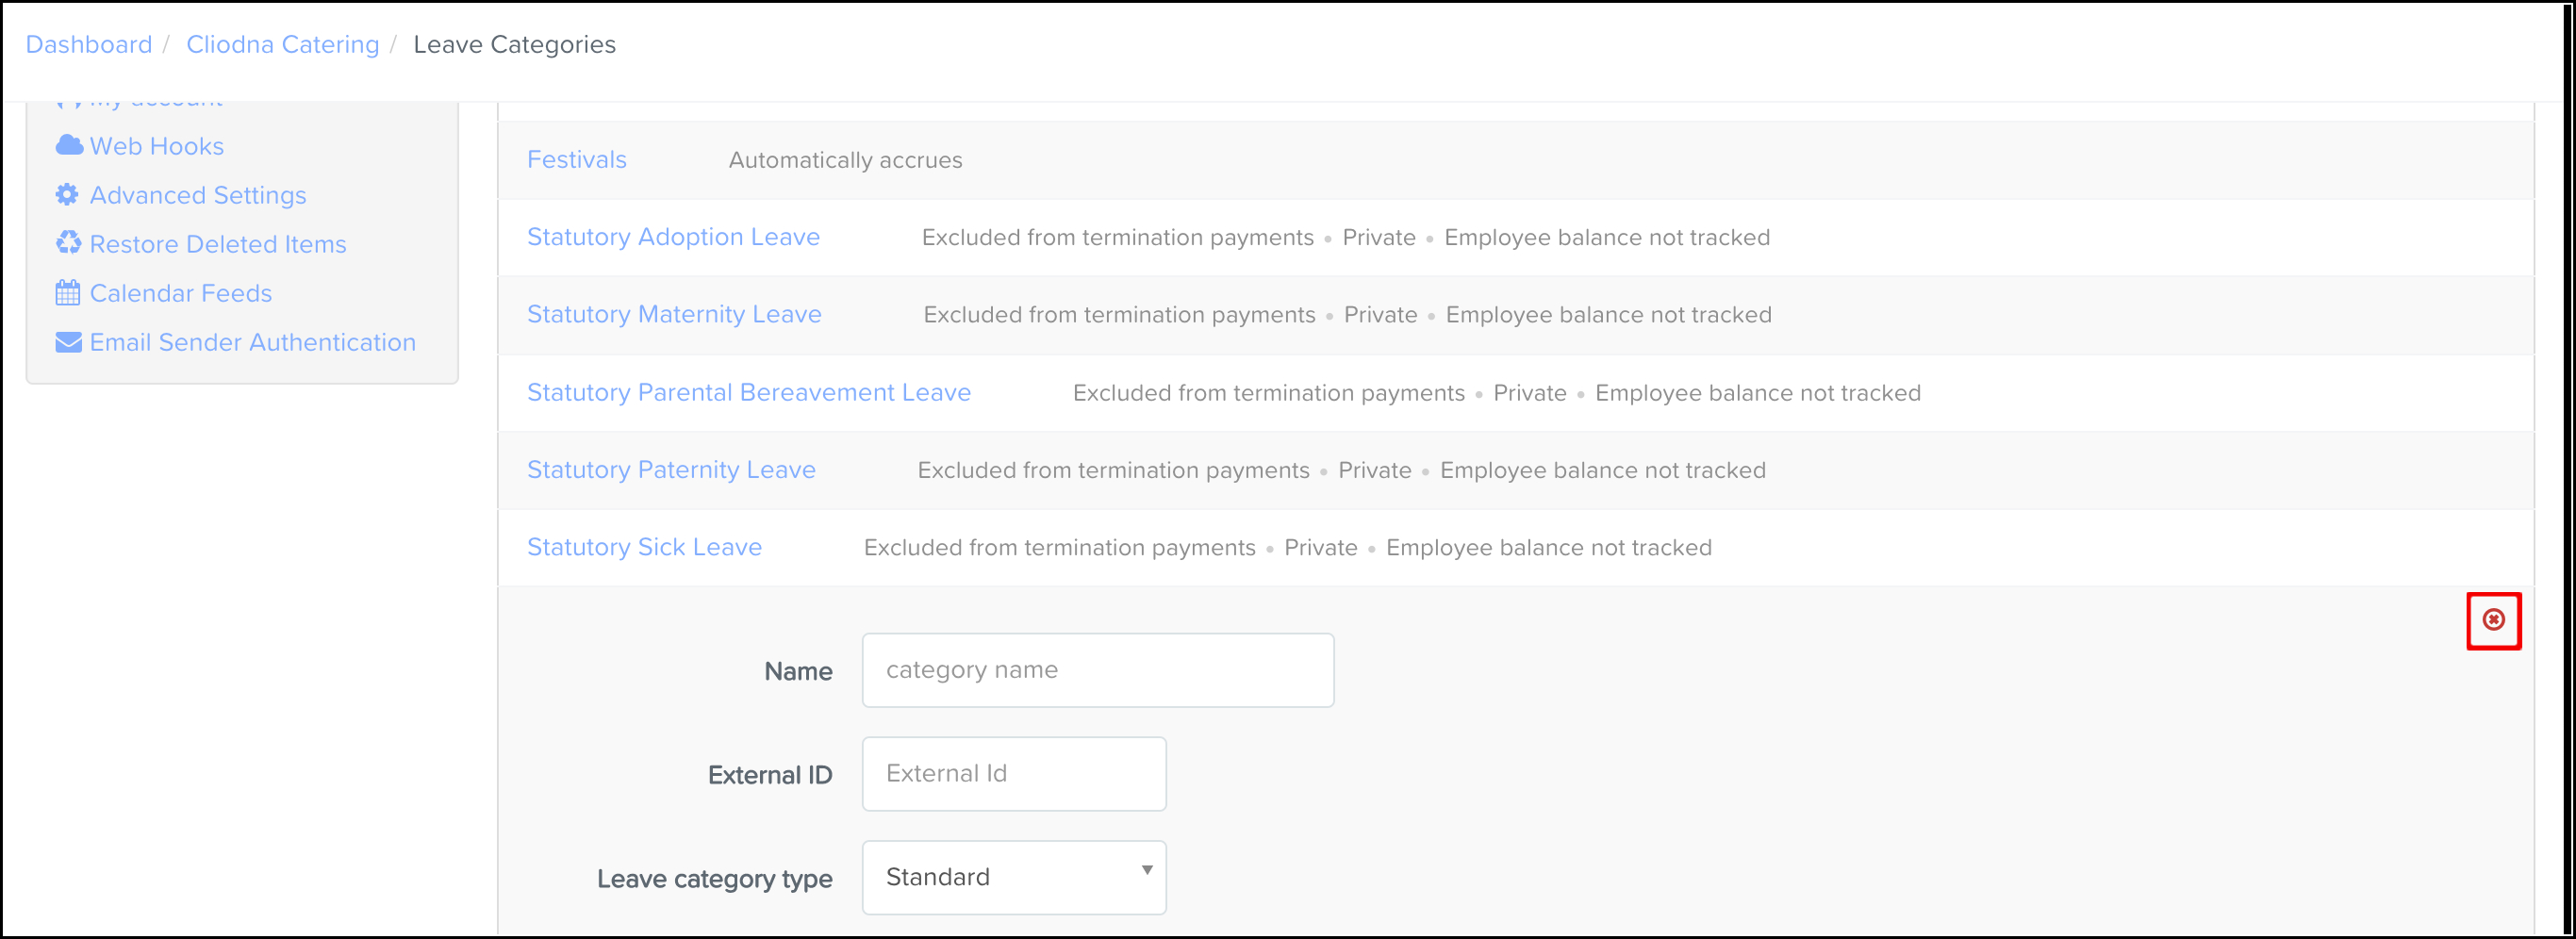Close the new leave category form
Screen dimensions: 2576x939
coord(2493,620)
